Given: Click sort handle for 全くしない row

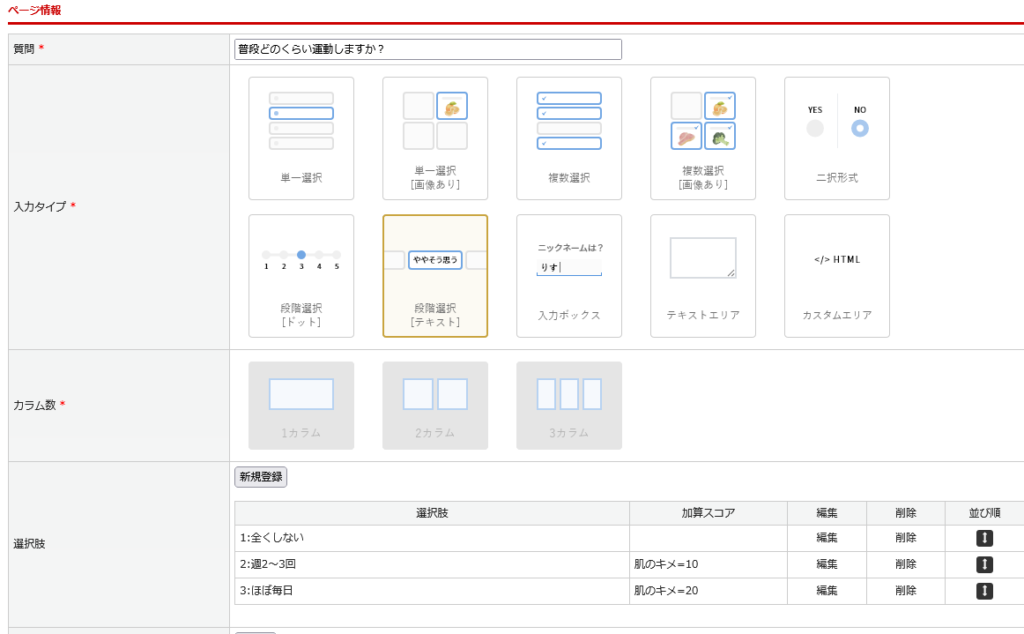Looking at the screenshot, I should [x=984, y=538].
